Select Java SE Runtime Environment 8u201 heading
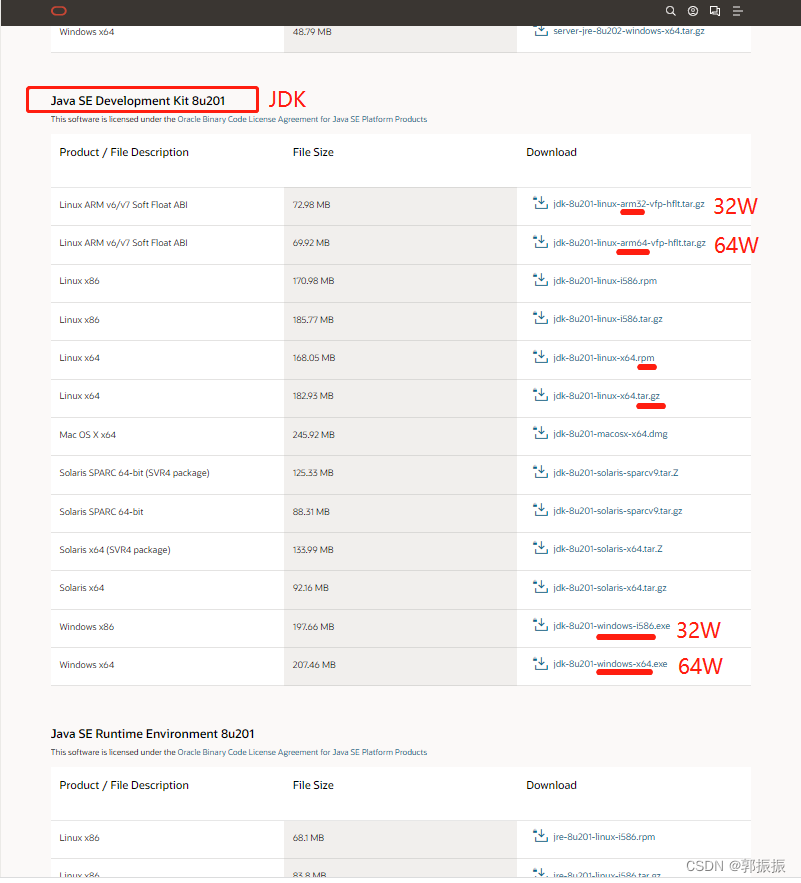 tap(153, 734)
